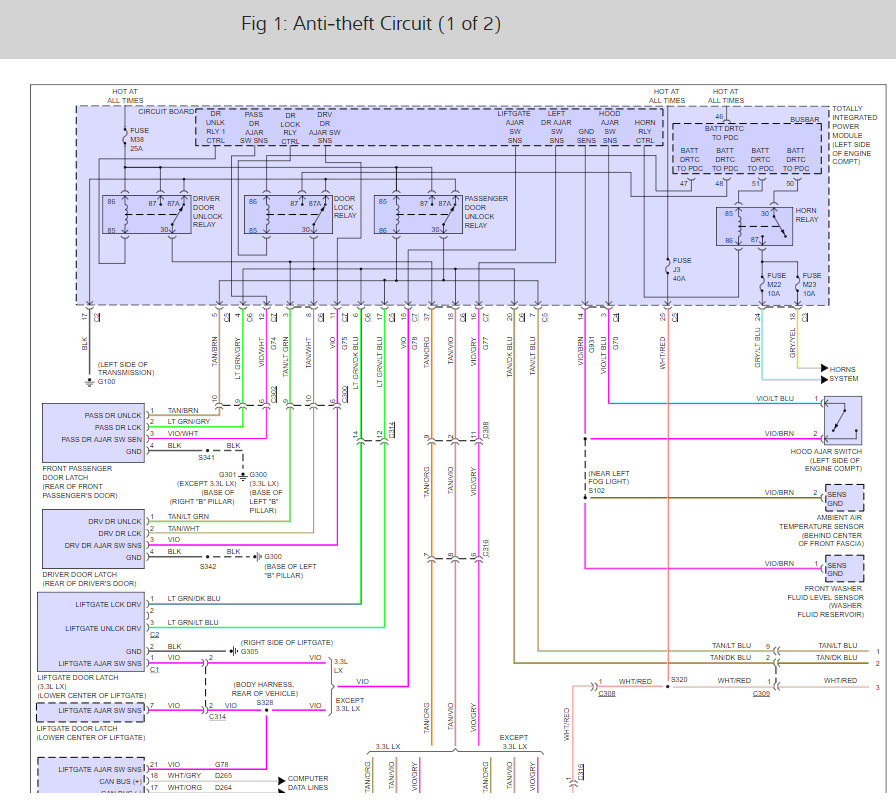Click the D265 circuit code
The image size is (896, 800).
223,775
